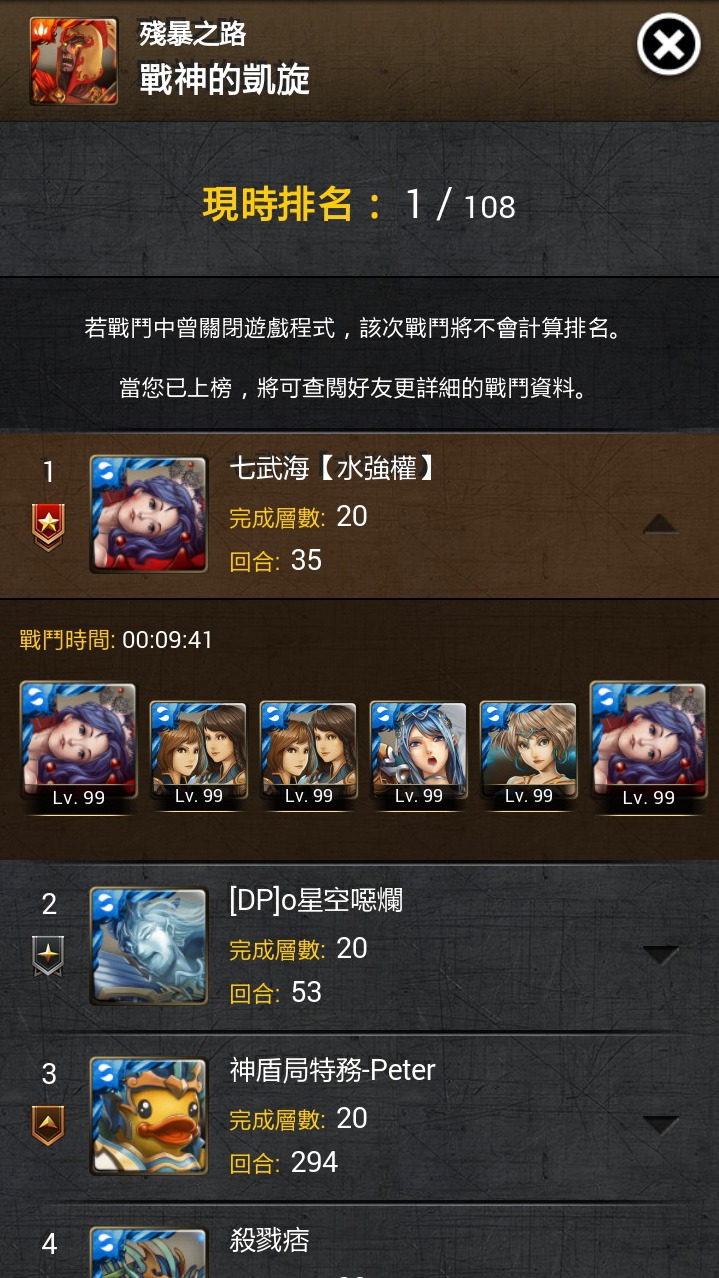Select the second team card with two girls

(199, 752)
